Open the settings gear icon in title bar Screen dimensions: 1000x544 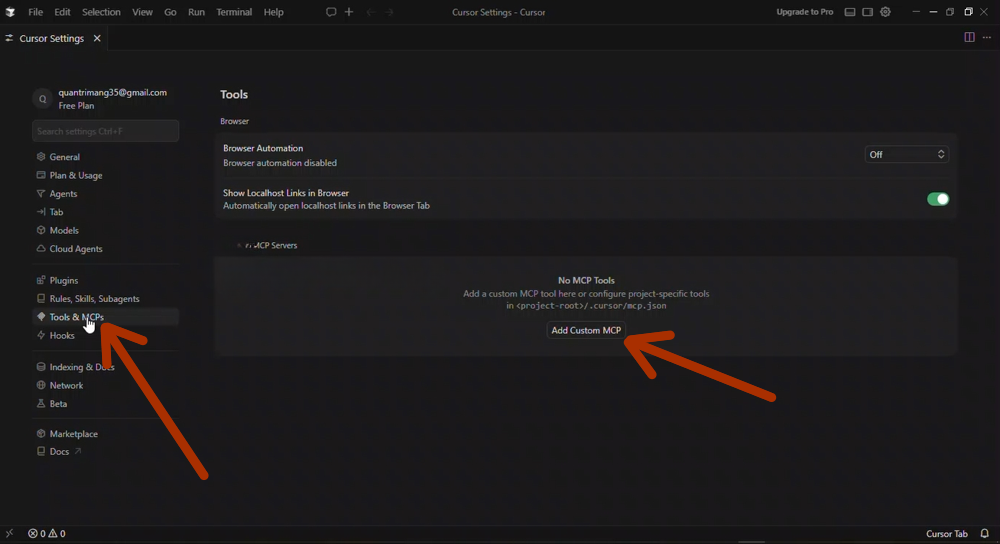point(885,12)
